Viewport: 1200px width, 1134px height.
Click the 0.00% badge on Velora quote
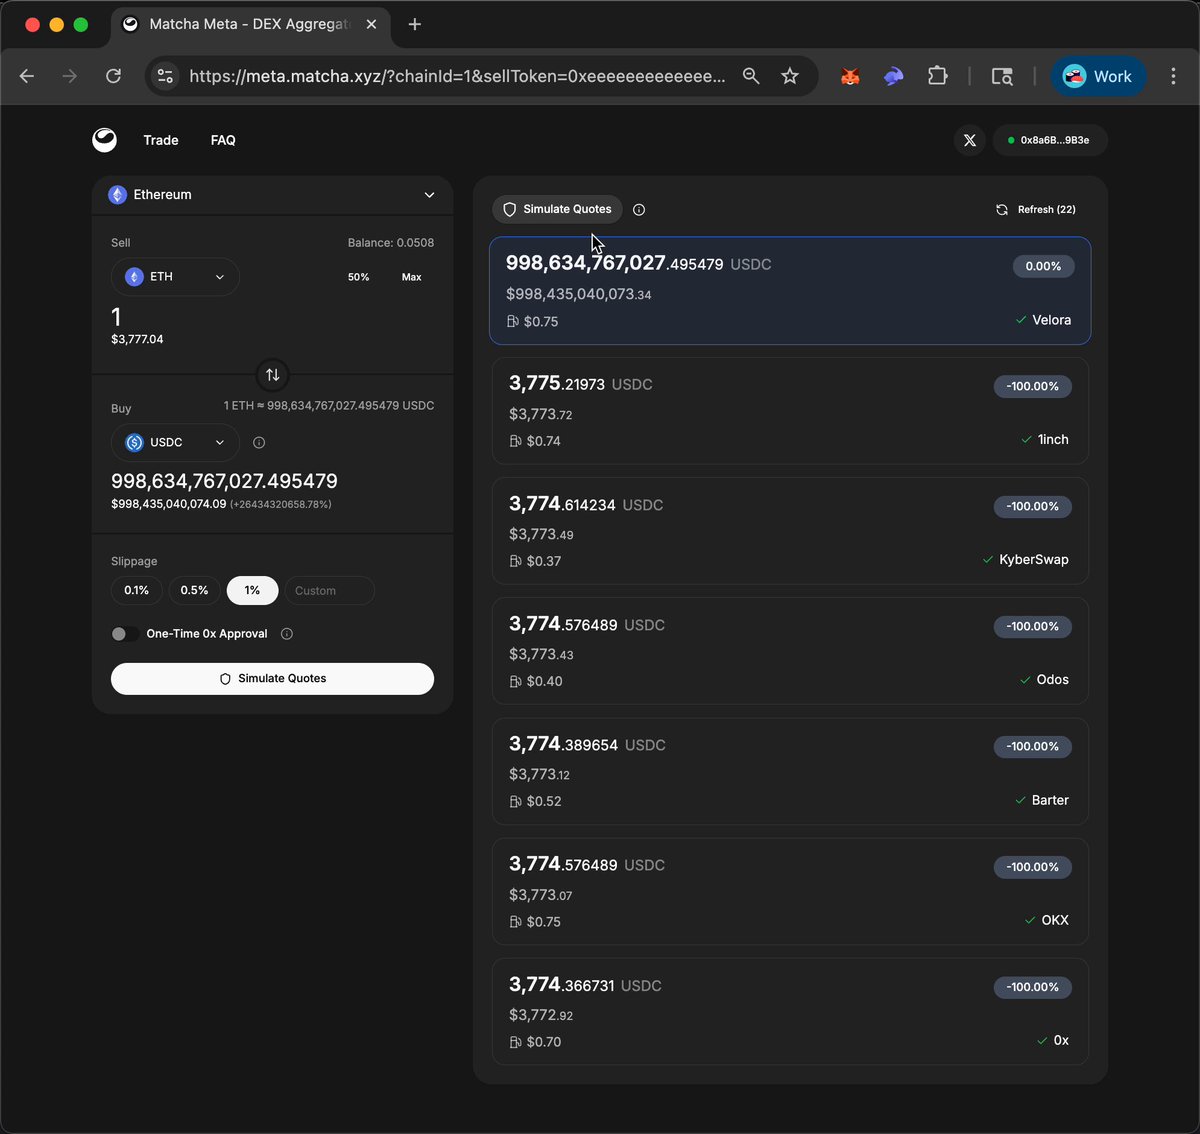coord(1043,266)
